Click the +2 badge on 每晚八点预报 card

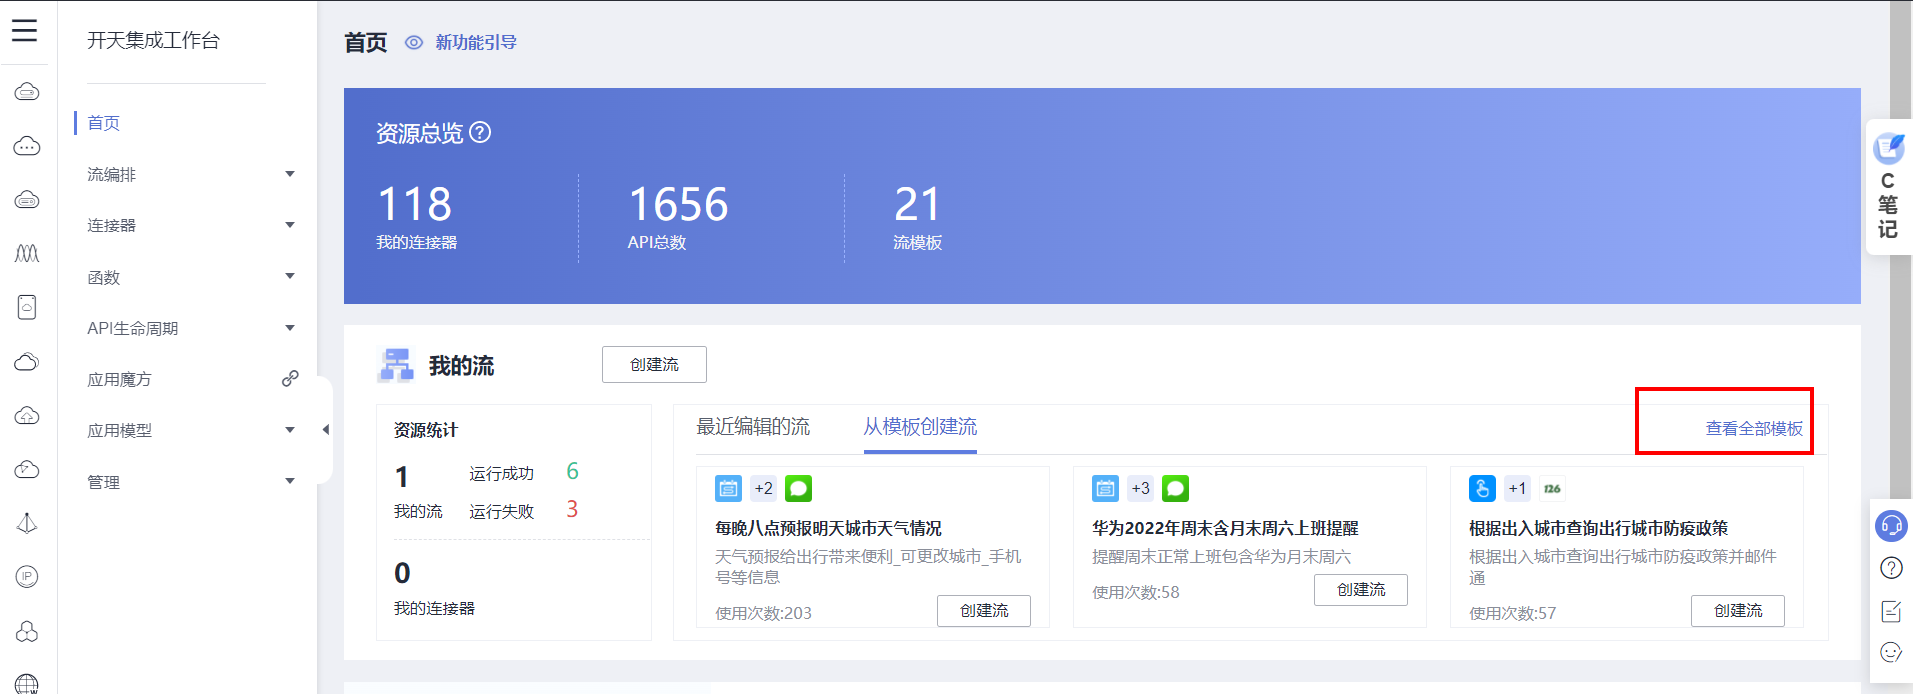click(x=763, y=488)
